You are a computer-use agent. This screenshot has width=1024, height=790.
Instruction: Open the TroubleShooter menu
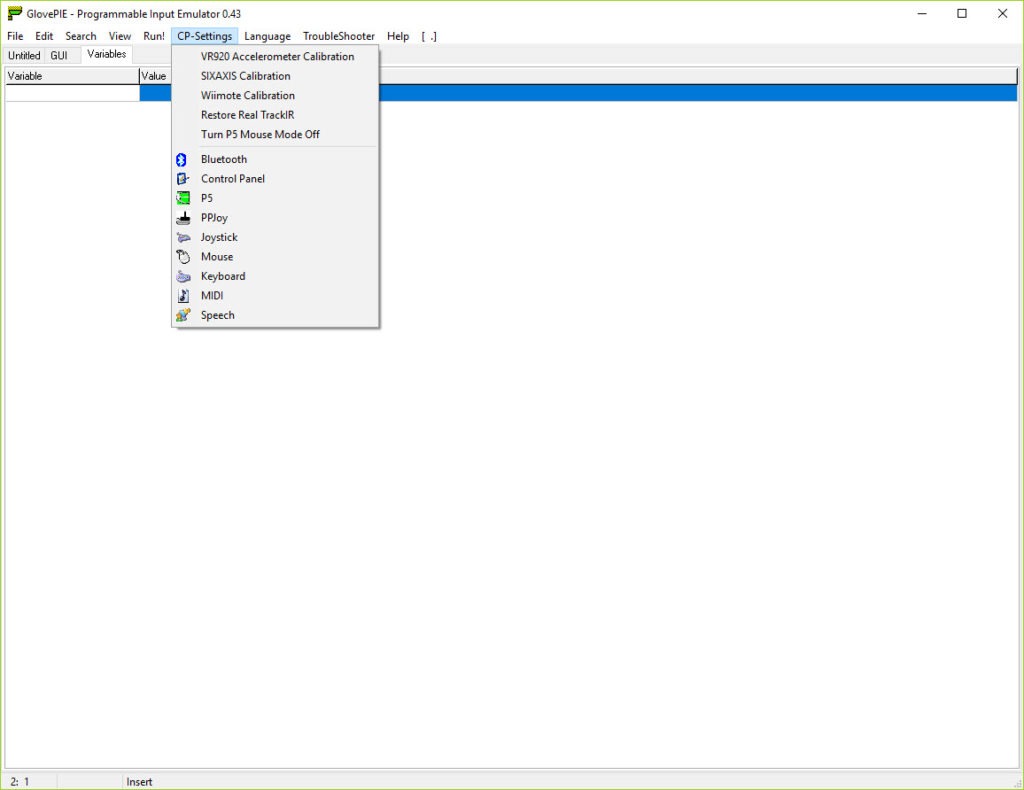click(x=339, y=37)
